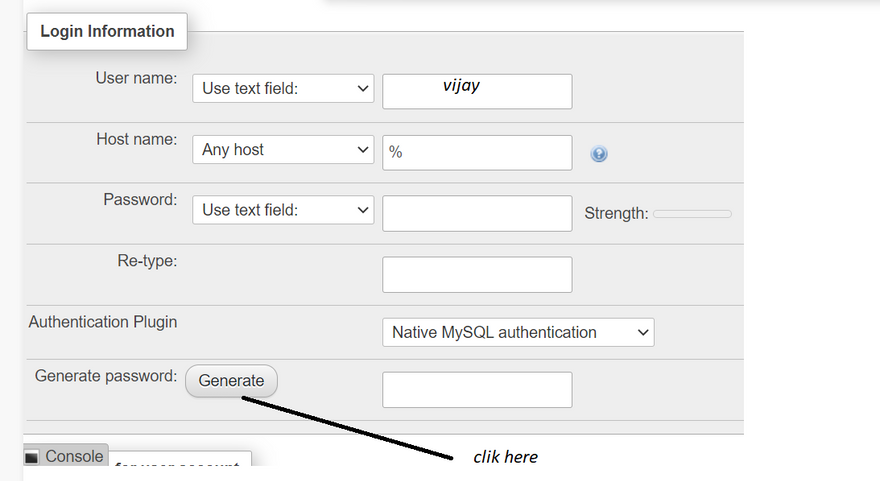Image resolution: width=880 pixels, height=481 pixels.
Task: Click the blue help icon beside Host name
Action: pyautogui.click(x=599, y=154)
